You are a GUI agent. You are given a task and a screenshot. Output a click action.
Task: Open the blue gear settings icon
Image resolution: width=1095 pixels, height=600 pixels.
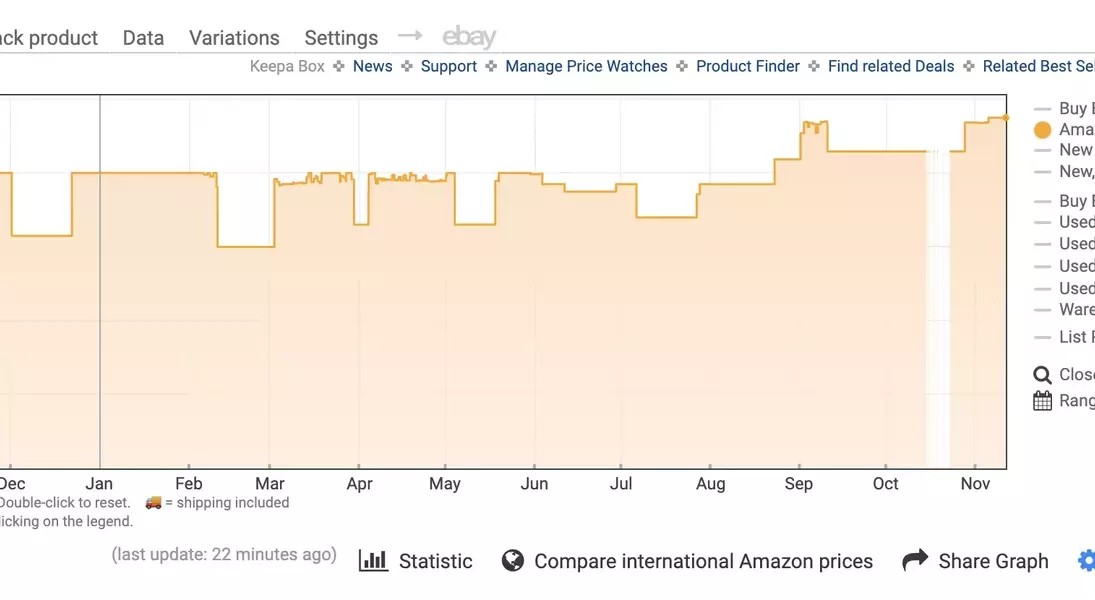[x=1087, y=561]
